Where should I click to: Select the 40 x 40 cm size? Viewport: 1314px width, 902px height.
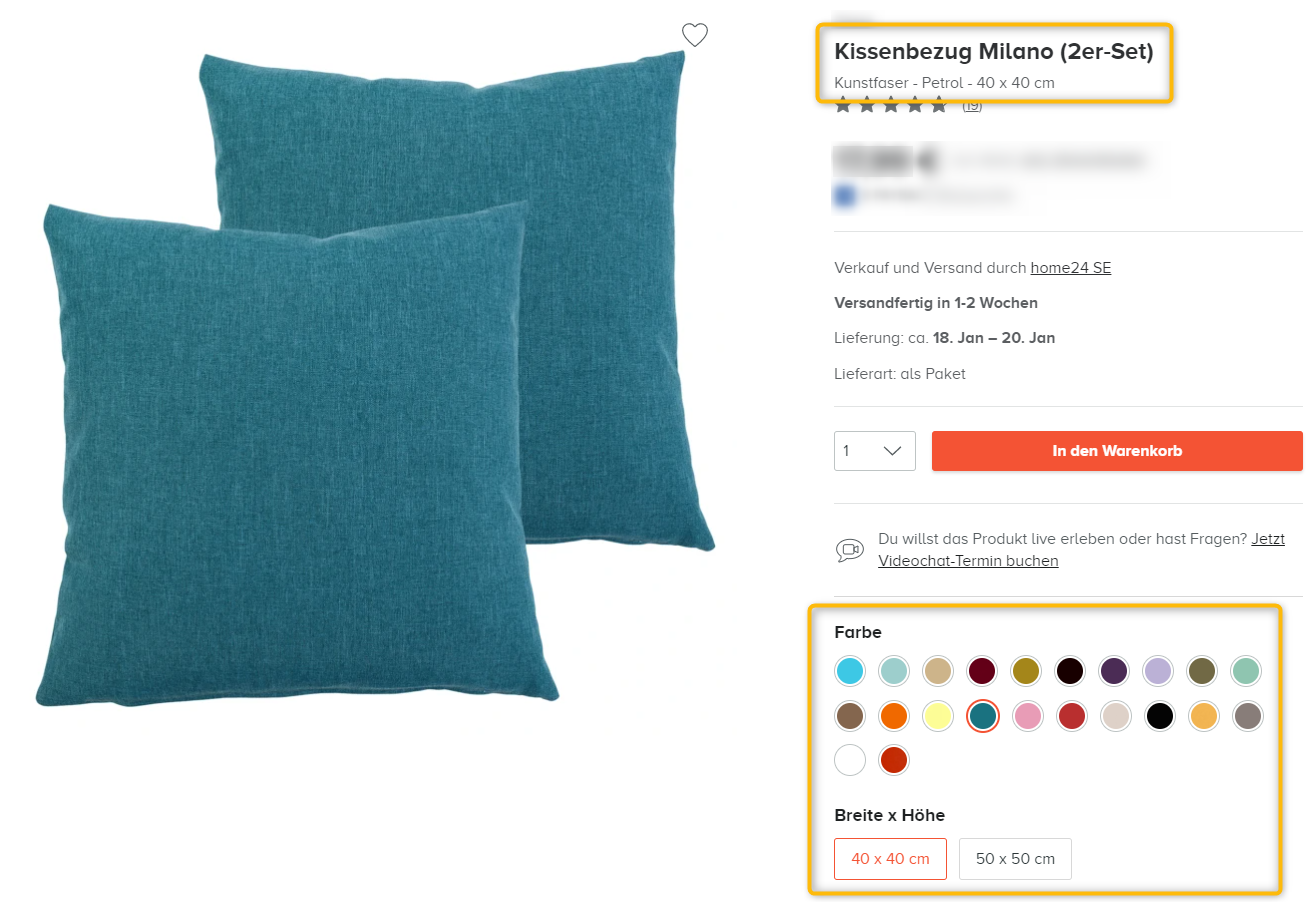[x=890, y=859]
